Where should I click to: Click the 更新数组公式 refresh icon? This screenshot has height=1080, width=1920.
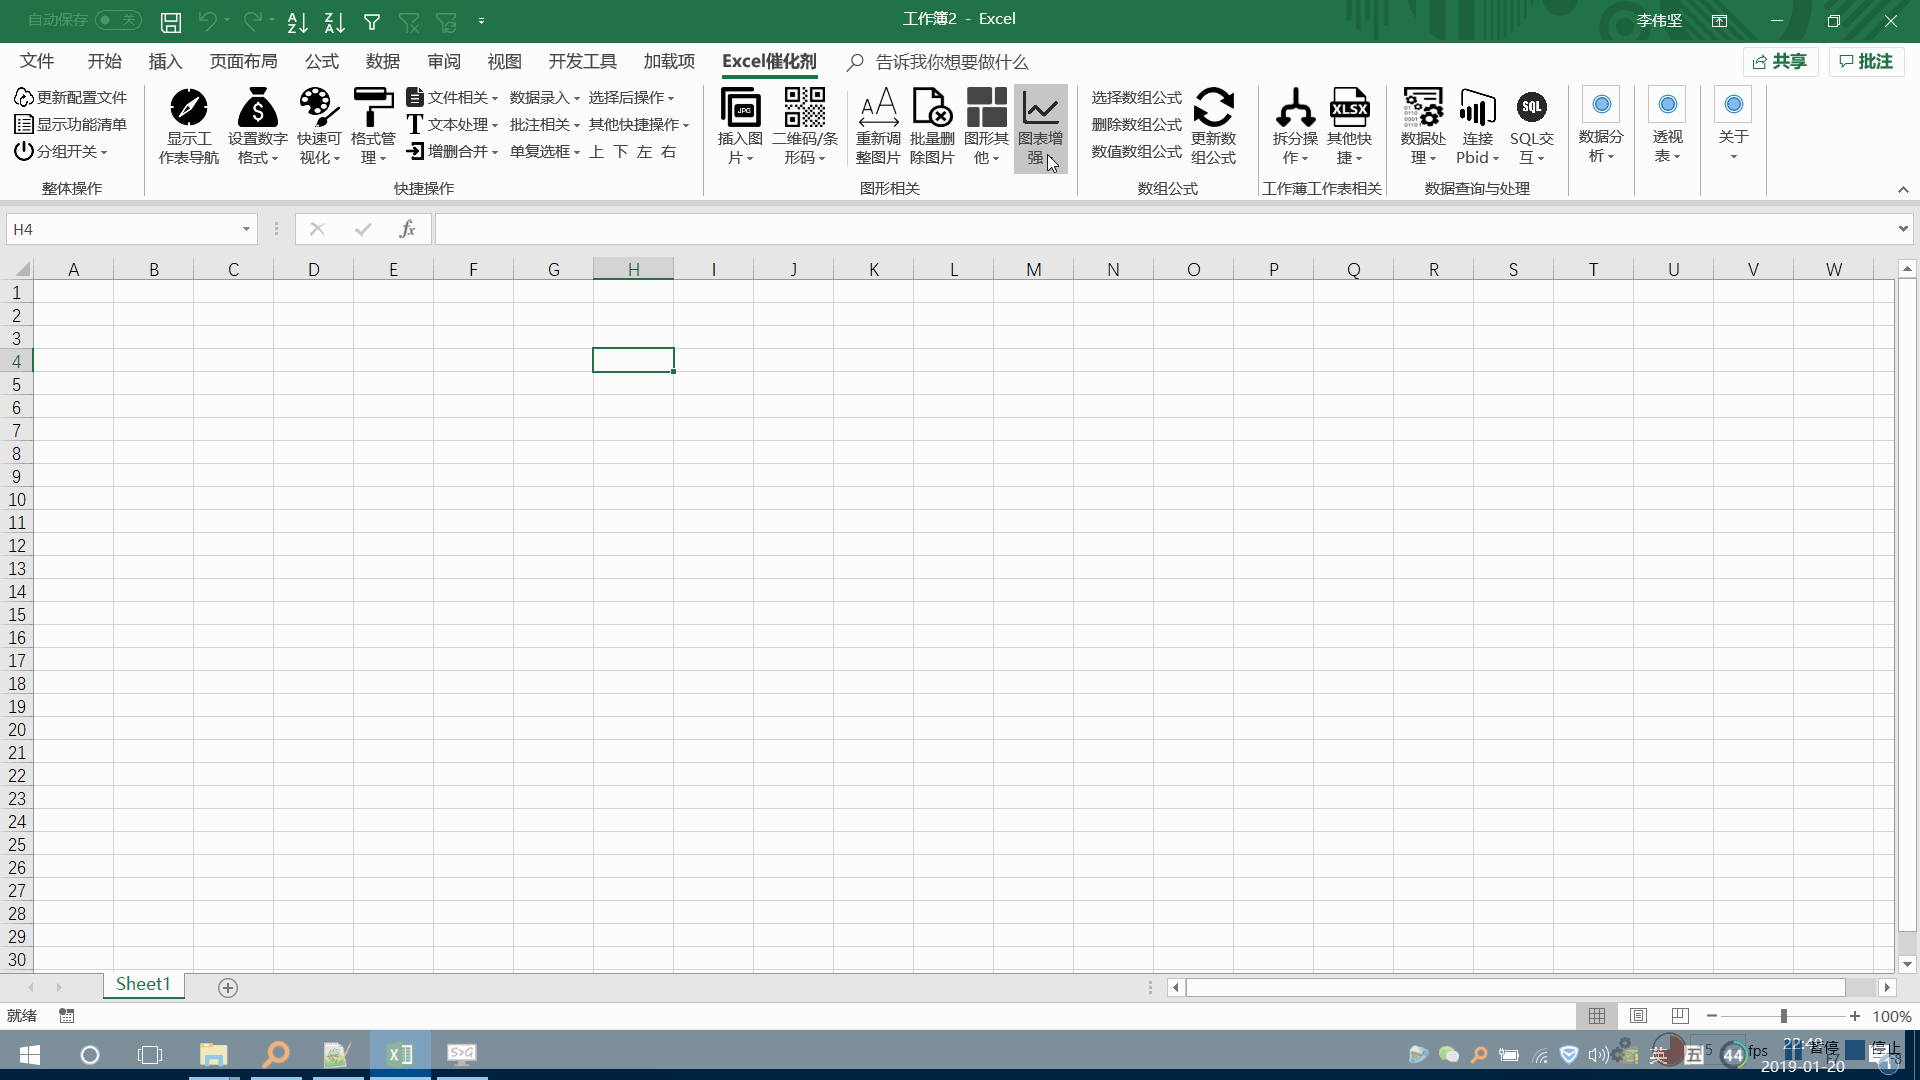click(1213, 107)
